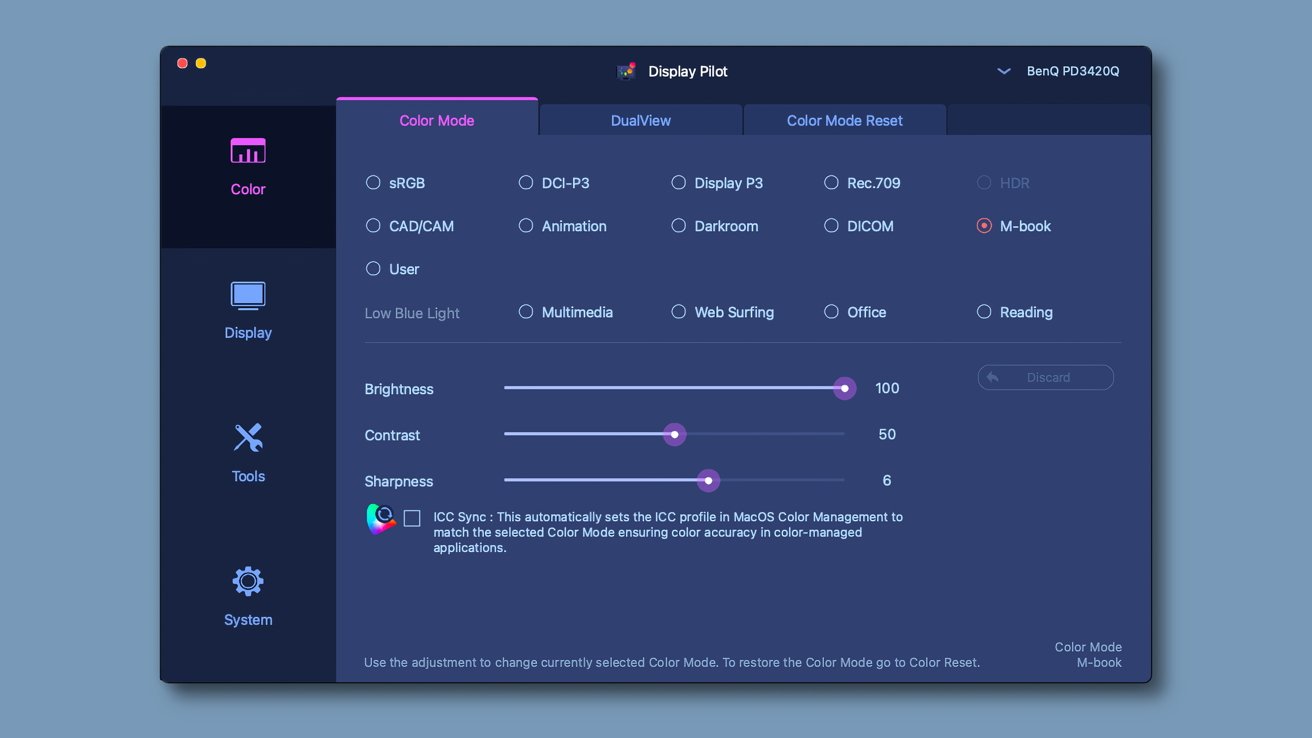This screenshot has width=1312, height=738.
Task: Choose Reading low blue light mode
Action: pos(984,312)
